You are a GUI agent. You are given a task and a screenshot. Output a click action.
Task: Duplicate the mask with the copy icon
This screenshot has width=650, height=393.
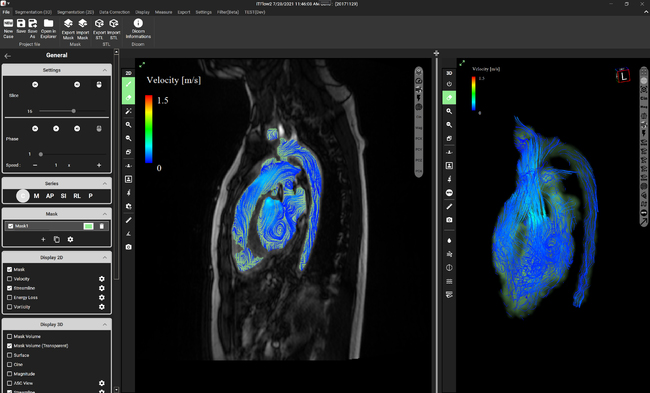(x=57, y=239)
